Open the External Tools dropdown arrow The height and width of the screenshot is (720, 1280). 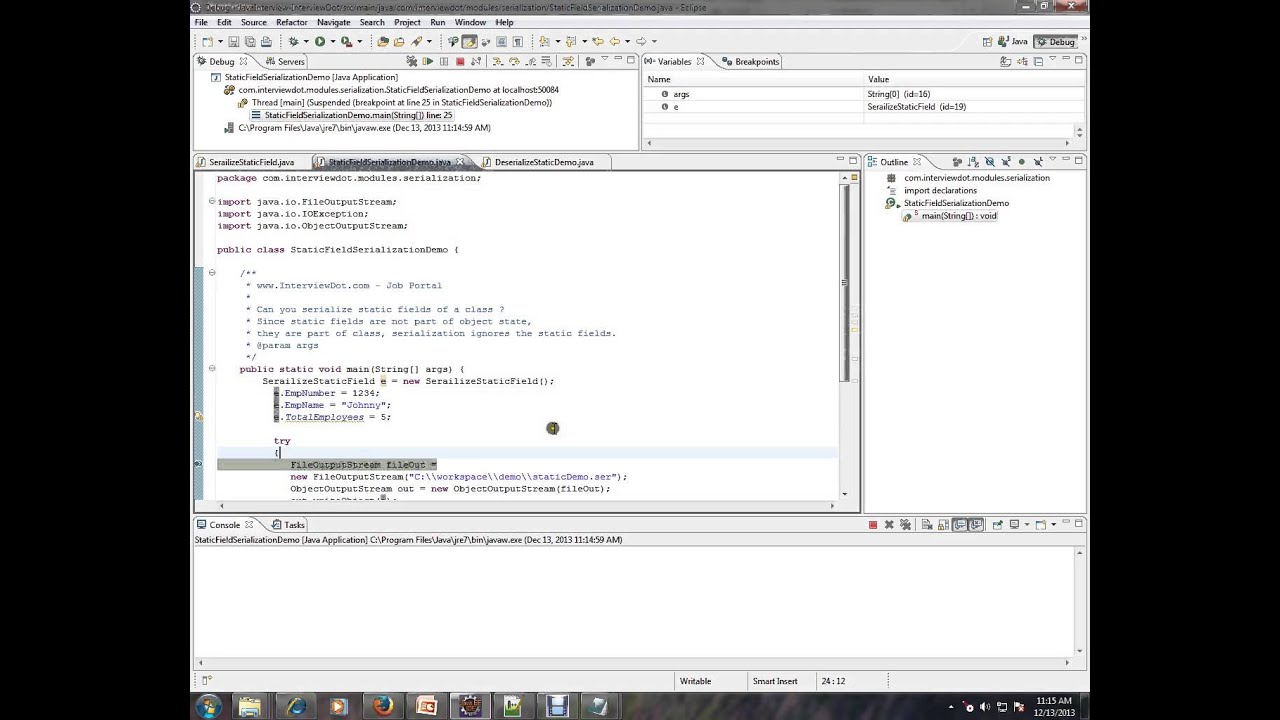[x=360, y=41]
